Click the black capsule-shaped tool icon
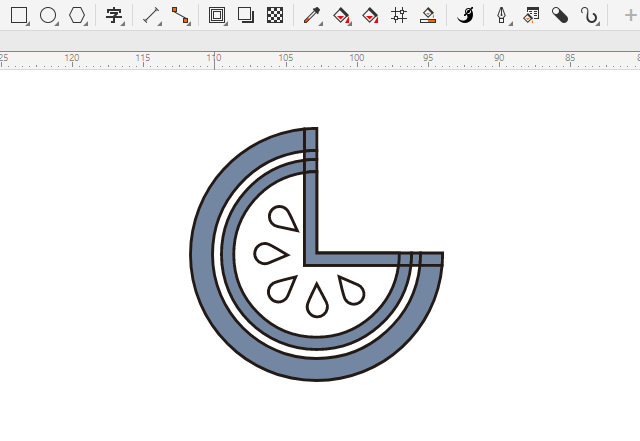This screenshot has height=441, width=640. pyautogui.click(x=560, y=16)
